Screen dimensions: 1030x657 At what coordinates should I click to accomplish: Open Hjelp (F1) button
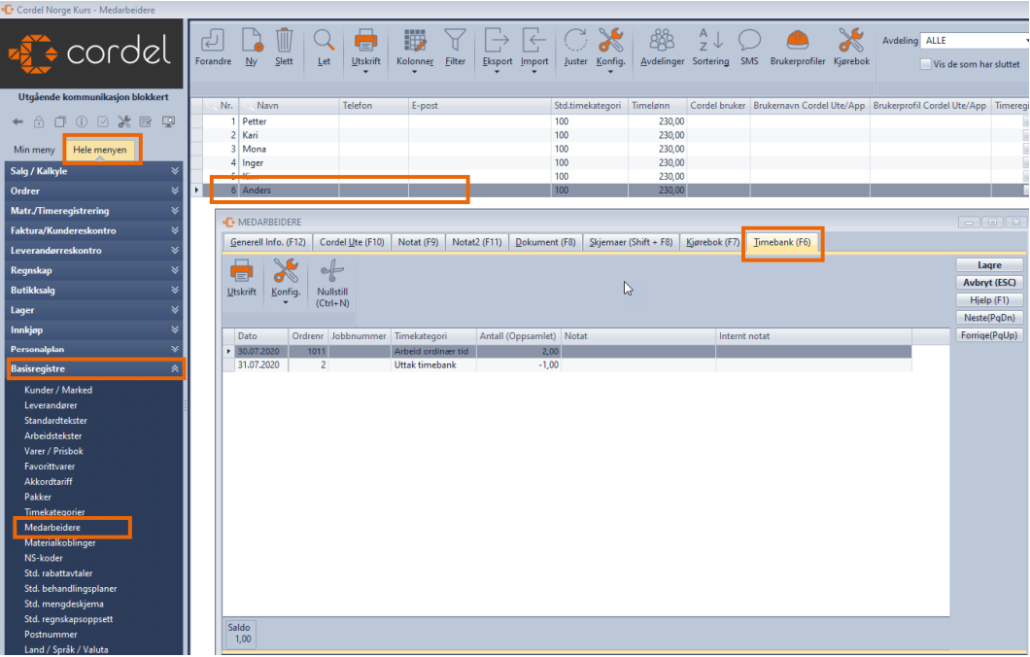(989, 300)
